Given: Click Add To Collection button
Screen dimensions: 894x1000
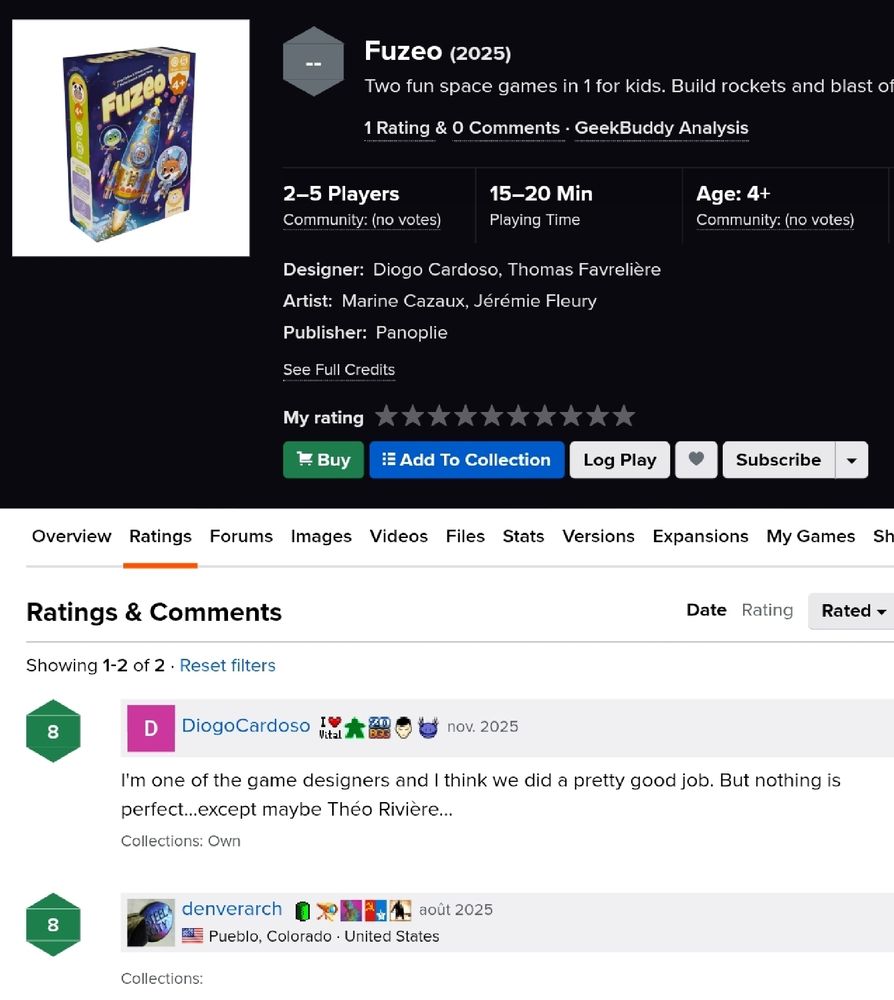Looking at the screenshot, I should (467, 460).
